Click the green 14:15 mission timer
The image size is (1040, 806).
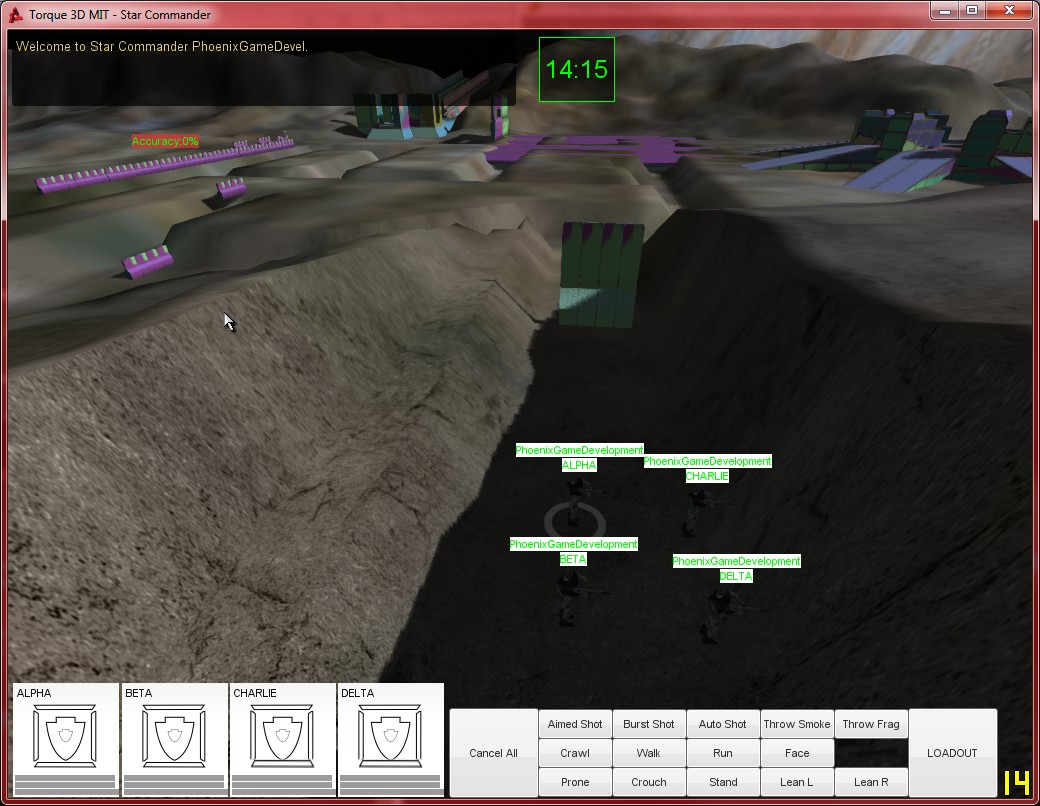pyautogui.click(x=576, y=70)
